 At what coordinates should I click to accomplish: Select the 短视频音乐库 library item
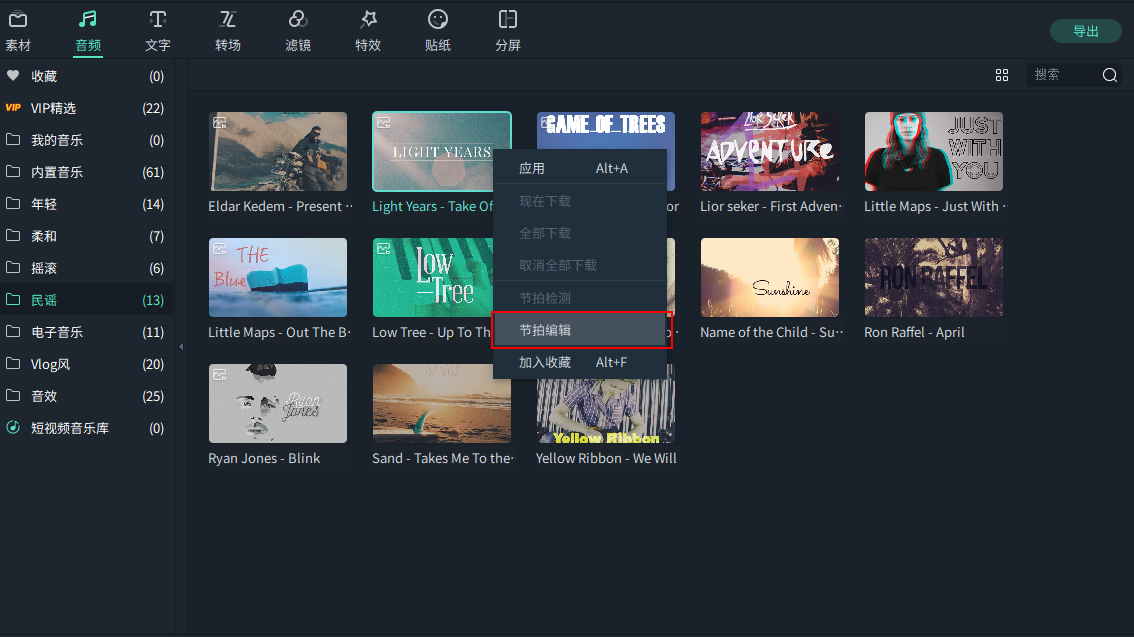[70, 428]
